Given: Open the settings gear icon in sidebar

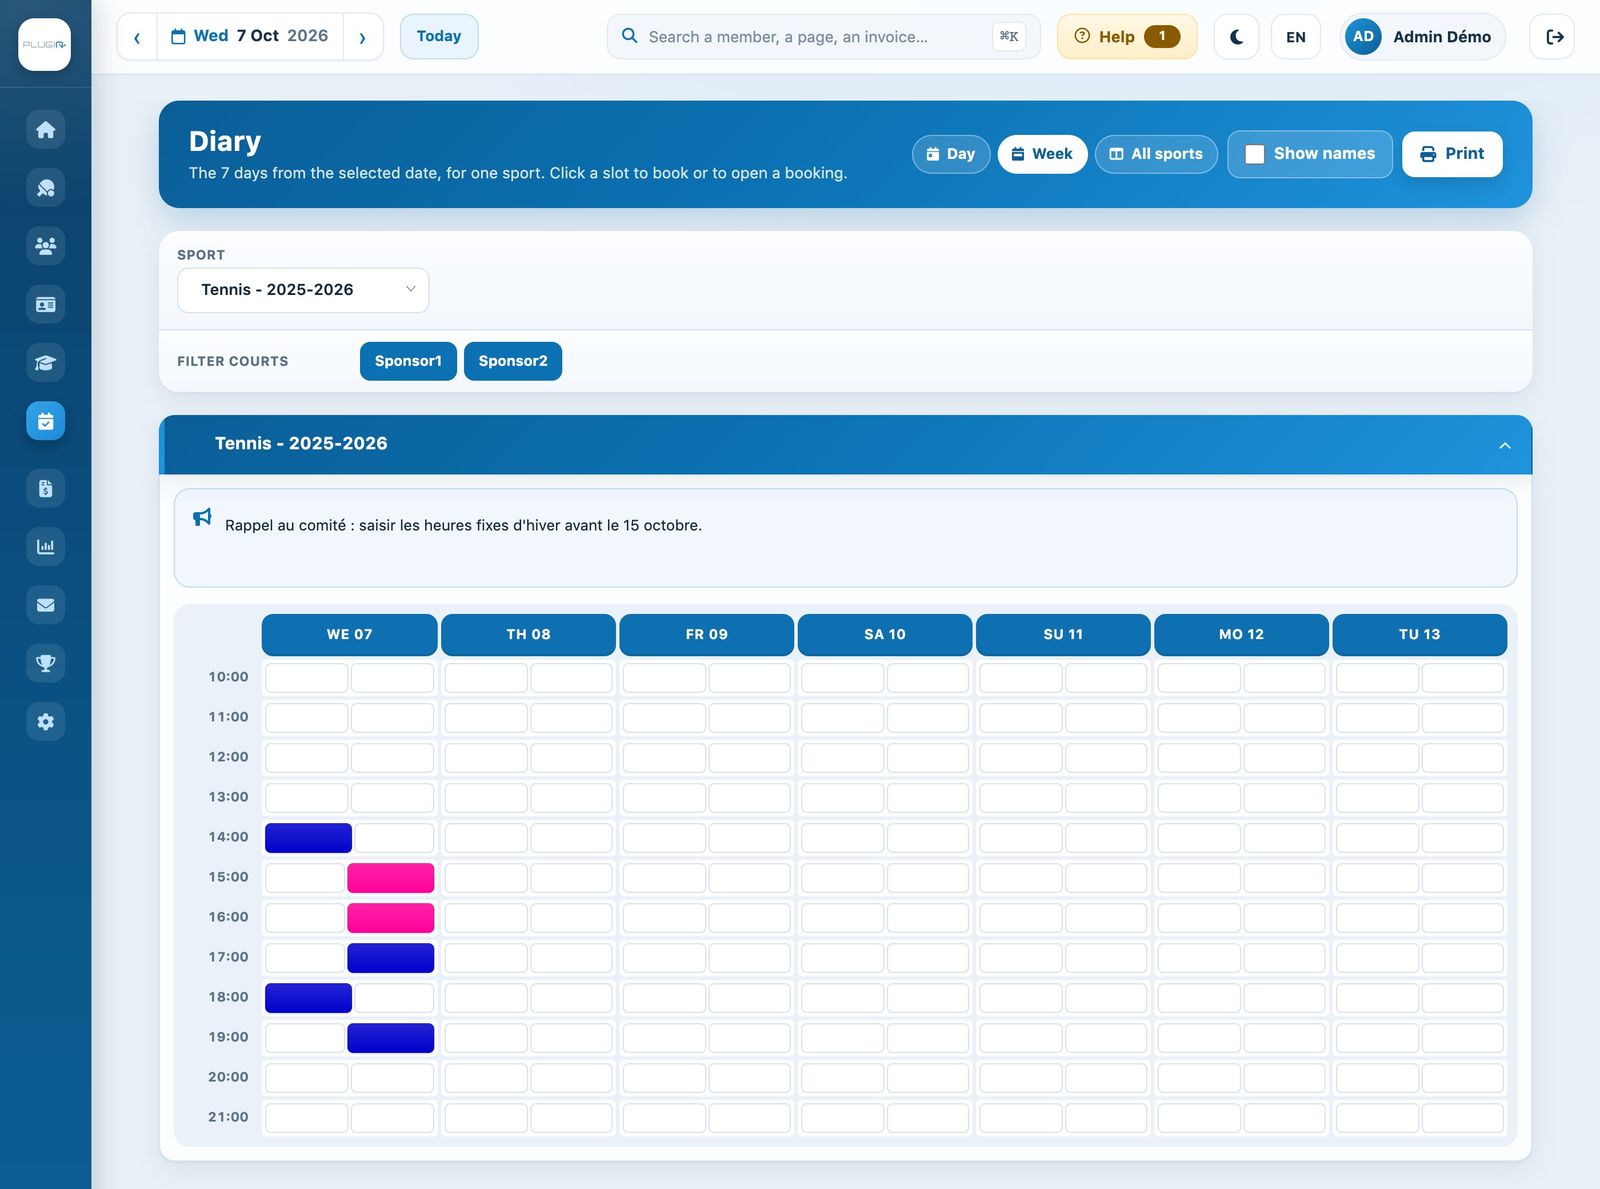Looking at the screenshot, I should click(45, 722).
